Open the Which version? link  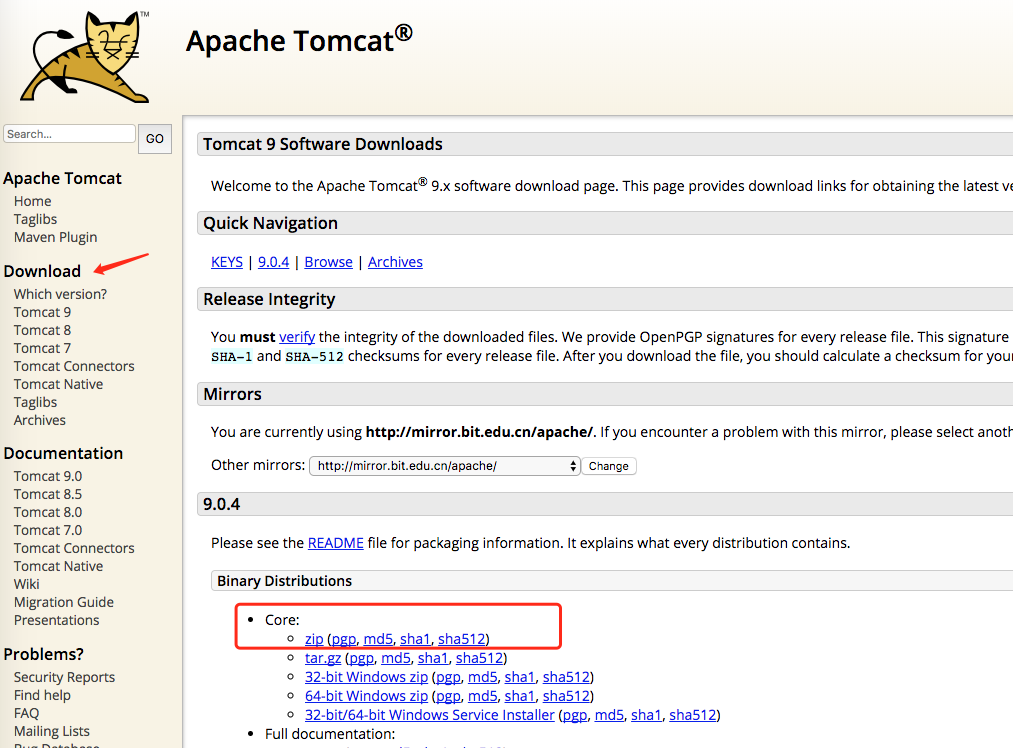point(60,294)
